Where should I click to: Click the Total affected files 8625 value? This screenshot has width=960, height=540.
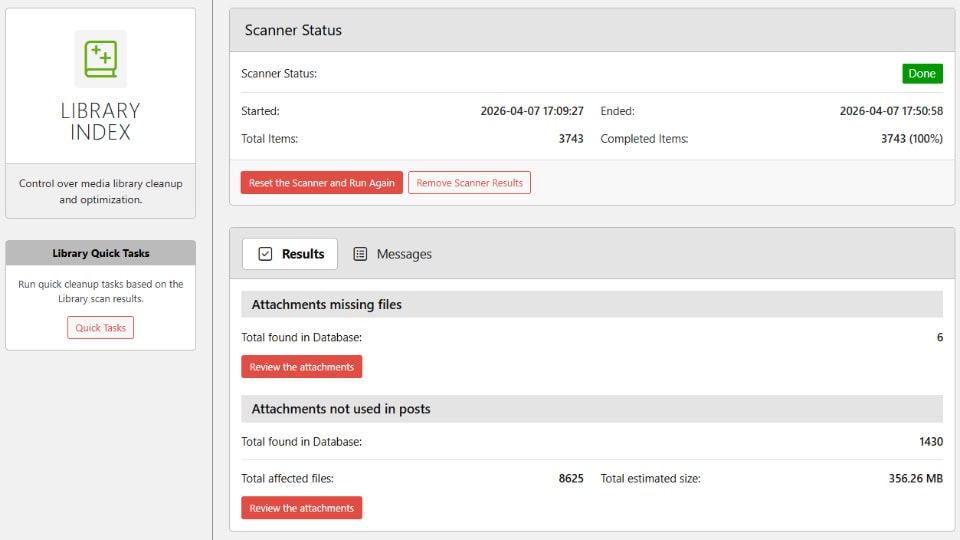point(571,479)
